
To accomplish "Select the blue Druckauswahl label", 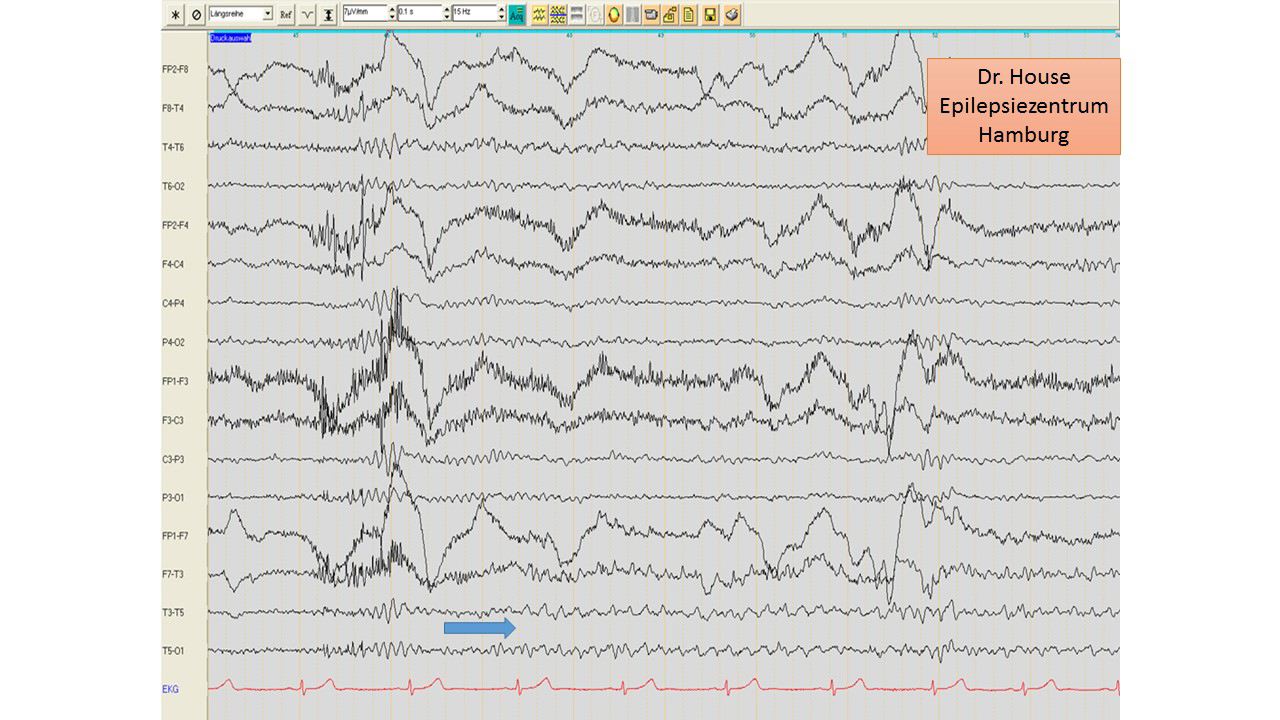I will 230,38.
